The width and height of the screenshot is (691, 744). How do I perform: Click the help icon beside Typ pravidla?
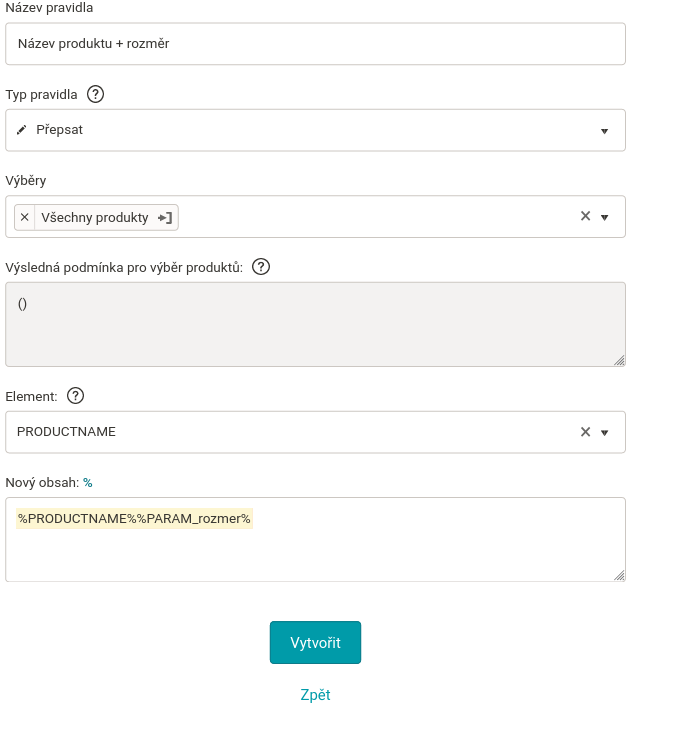pos(96,95)
